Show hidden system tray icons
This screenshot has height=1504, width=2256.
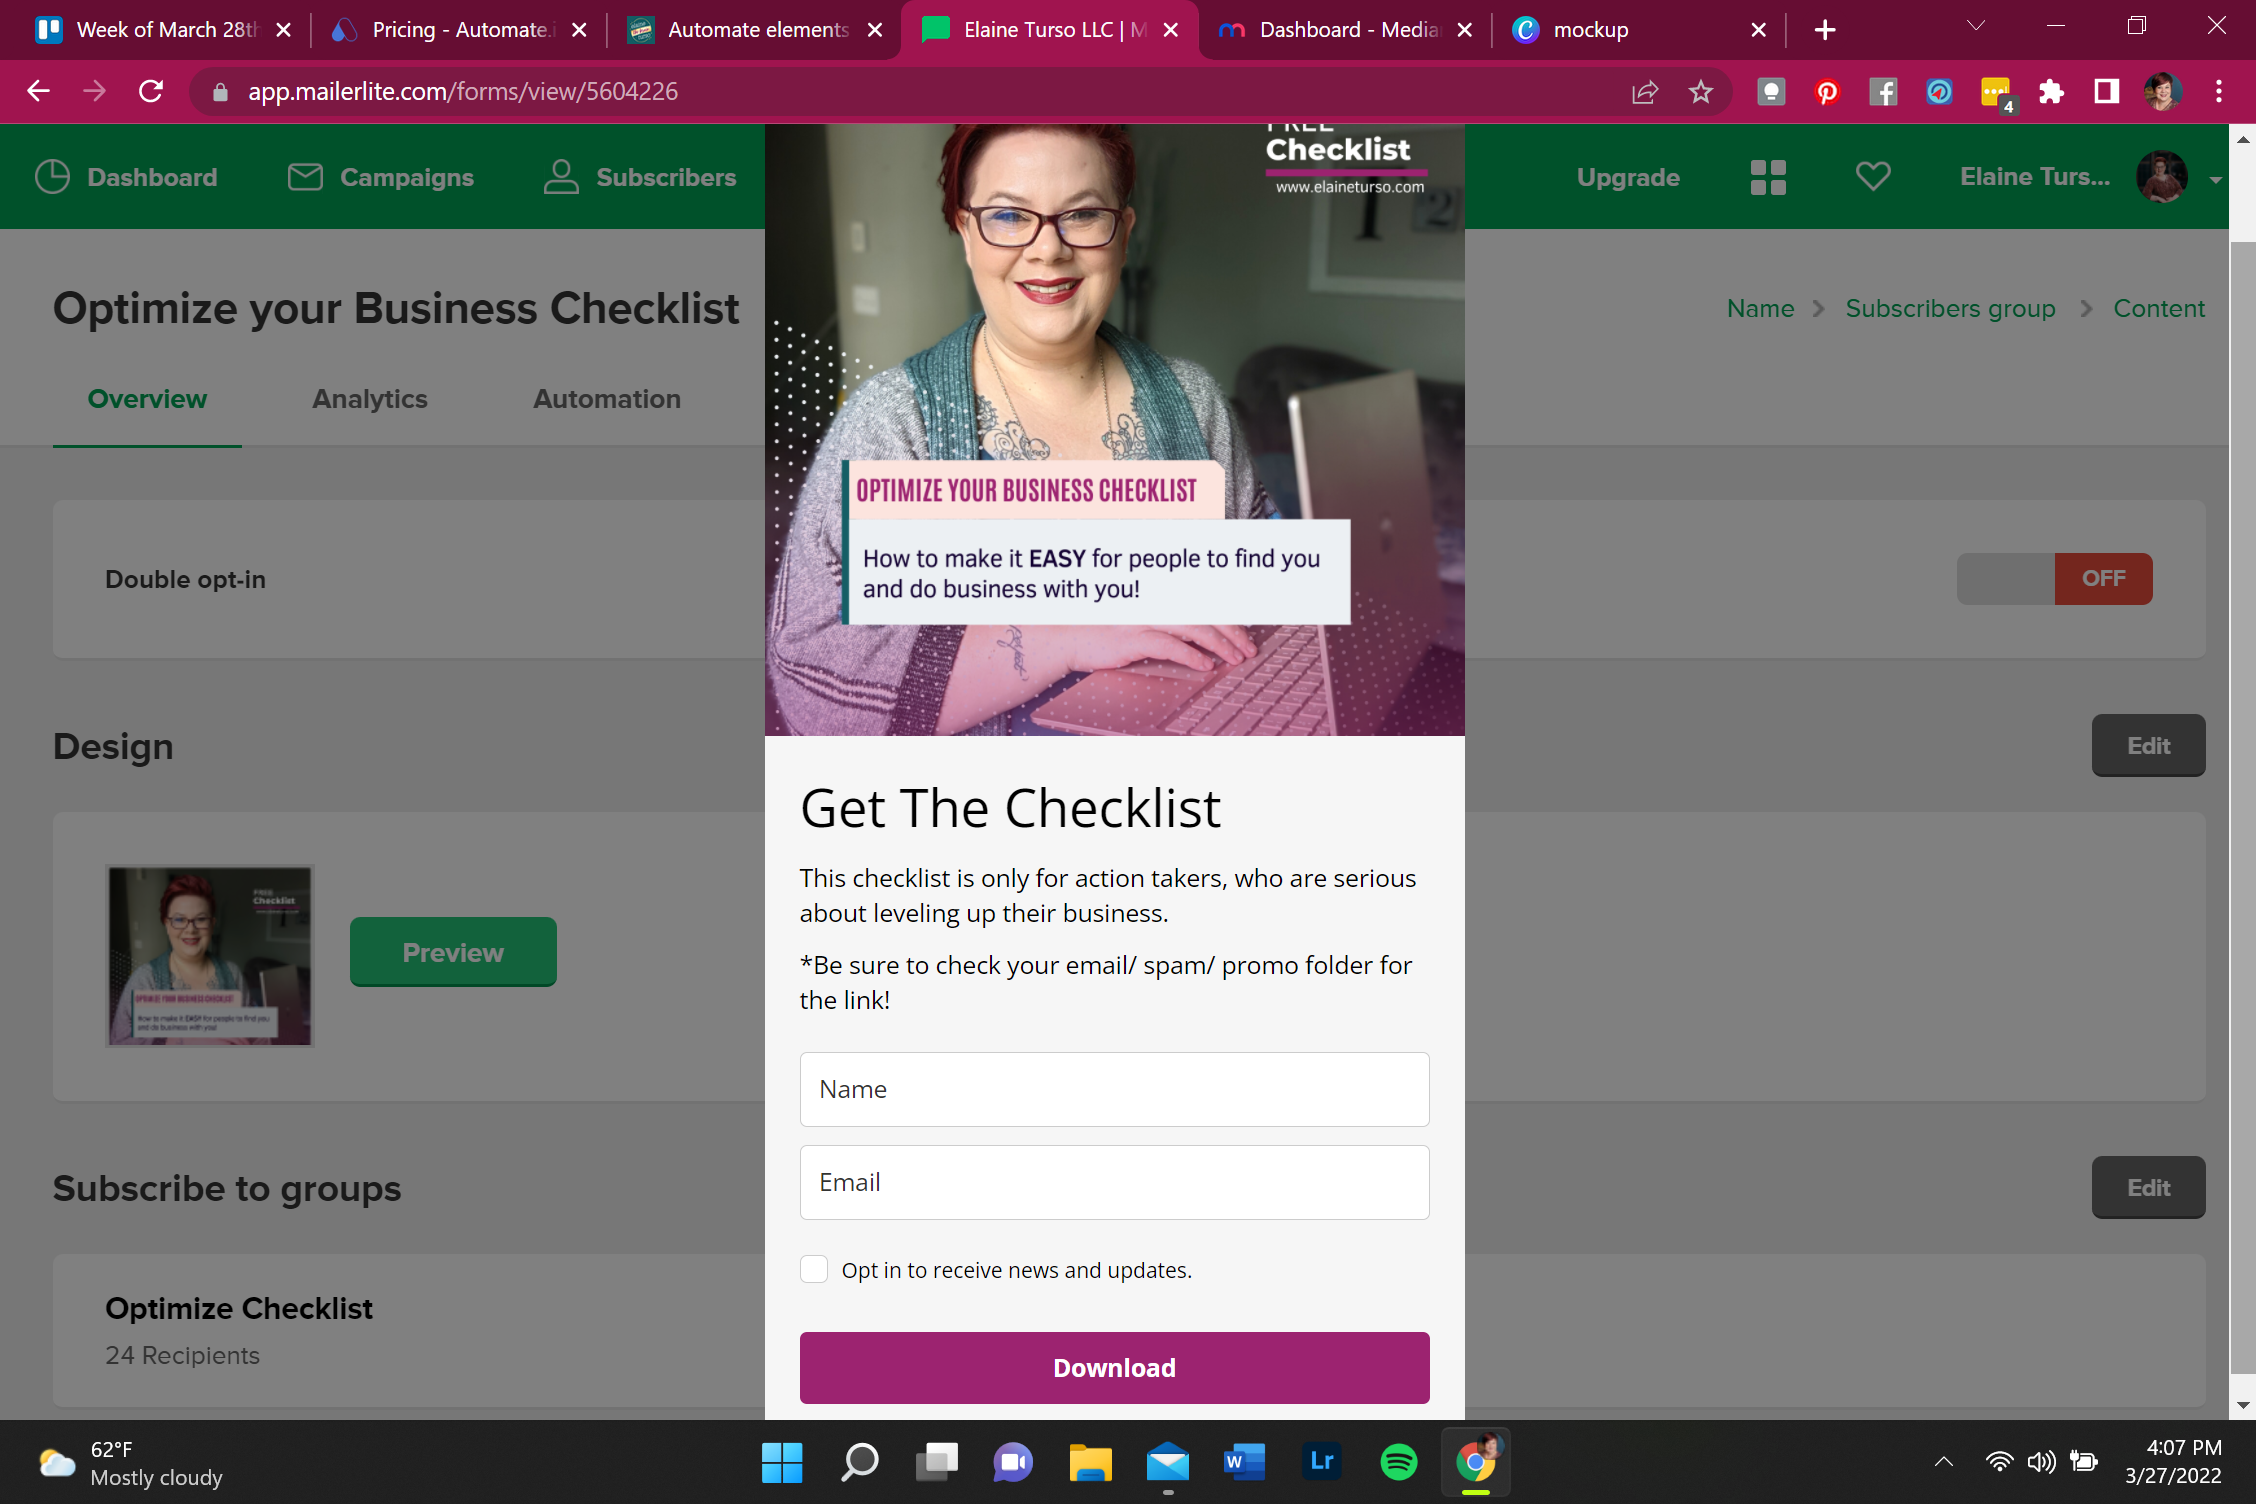coord(1943,1462)
